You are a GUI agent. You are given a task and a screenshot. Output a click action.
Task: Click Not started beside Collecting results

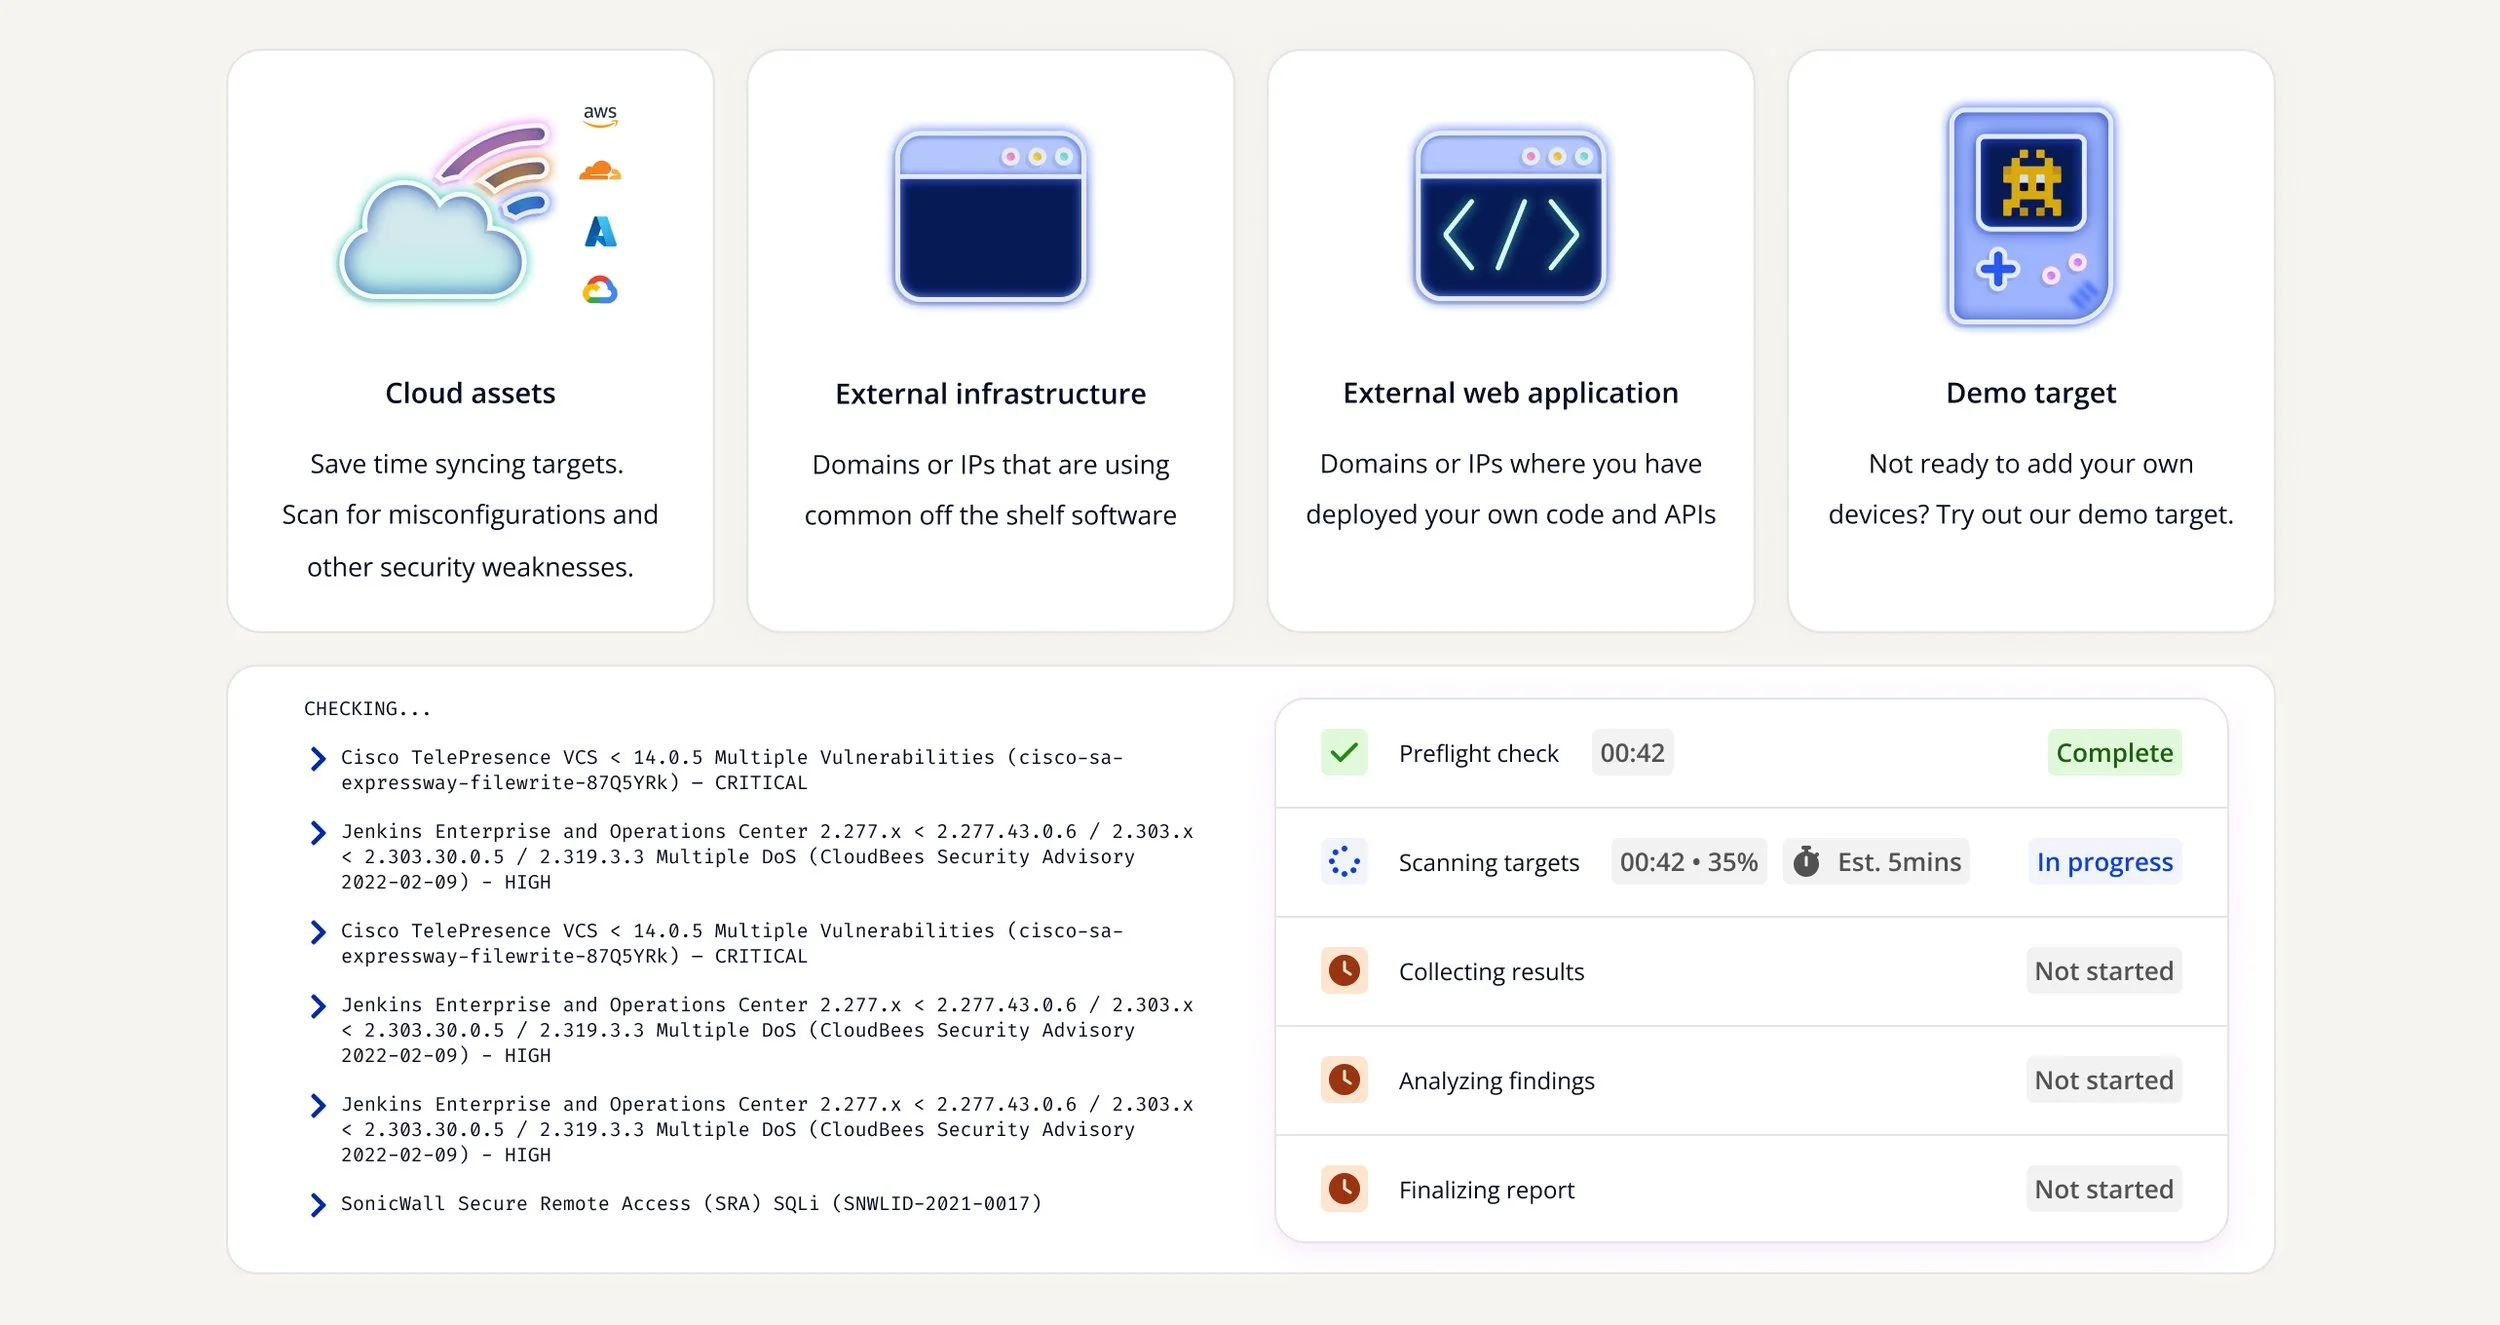(x=2104, y=970)
